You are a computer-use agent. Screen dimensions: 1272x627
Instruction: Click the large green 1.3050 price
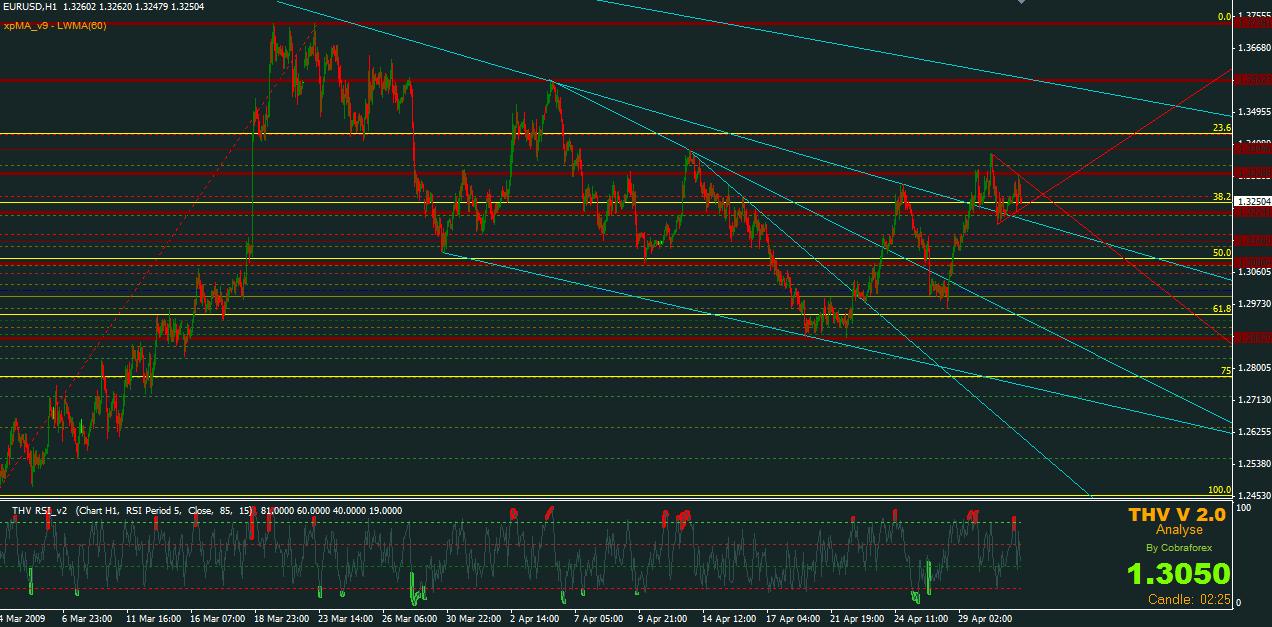click(x=1178, y=574)
